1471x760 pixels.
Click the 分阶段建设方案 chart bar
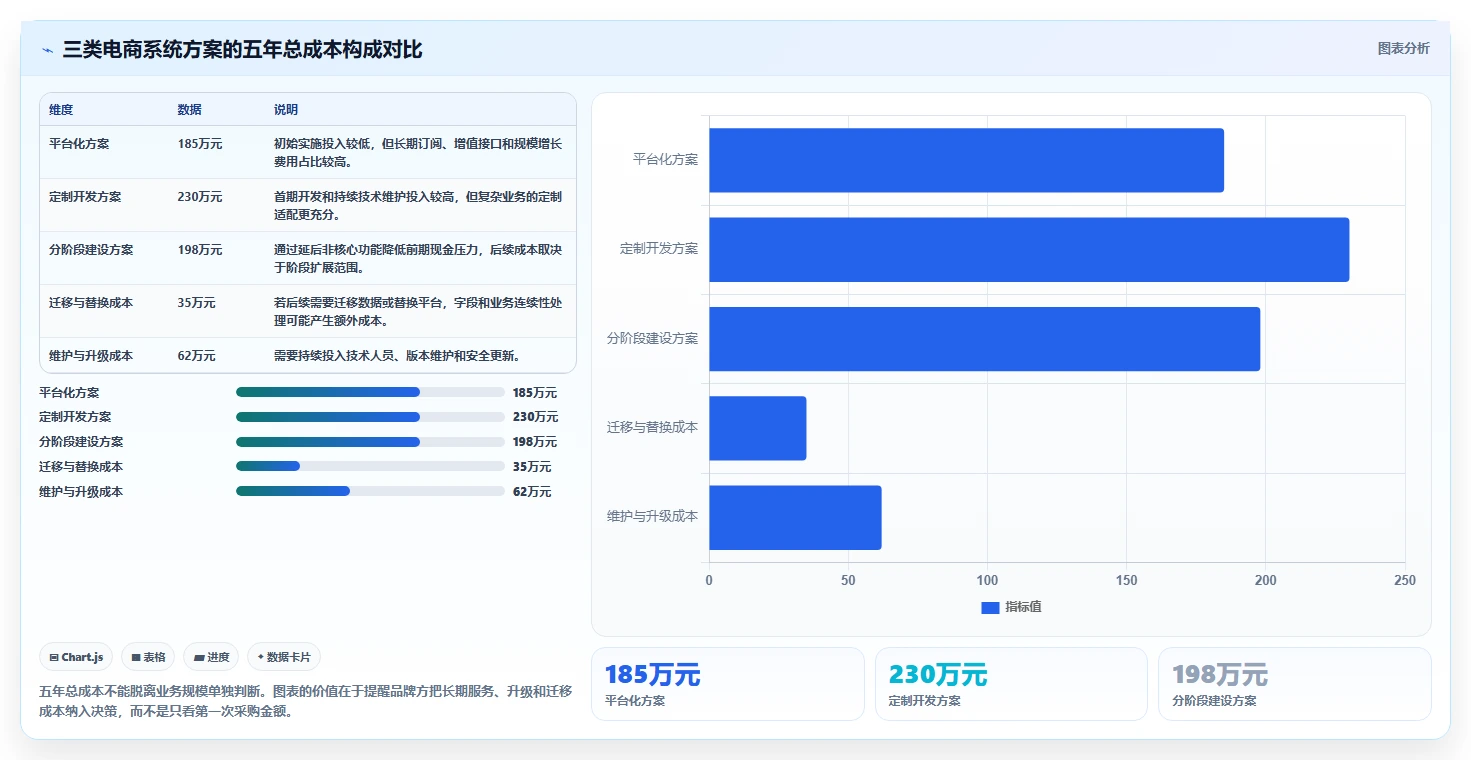[x=984, y=339]
